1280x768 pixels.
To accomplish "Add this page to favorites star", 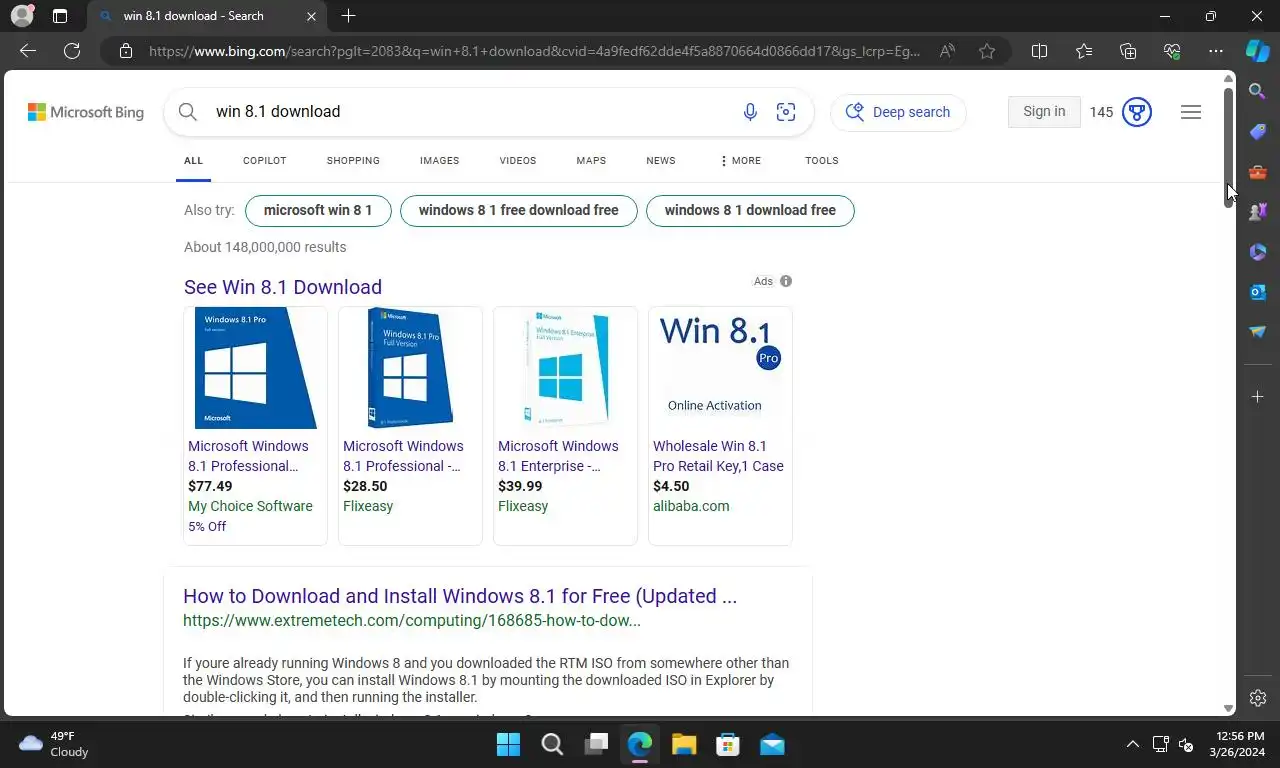I will point(987,51).
